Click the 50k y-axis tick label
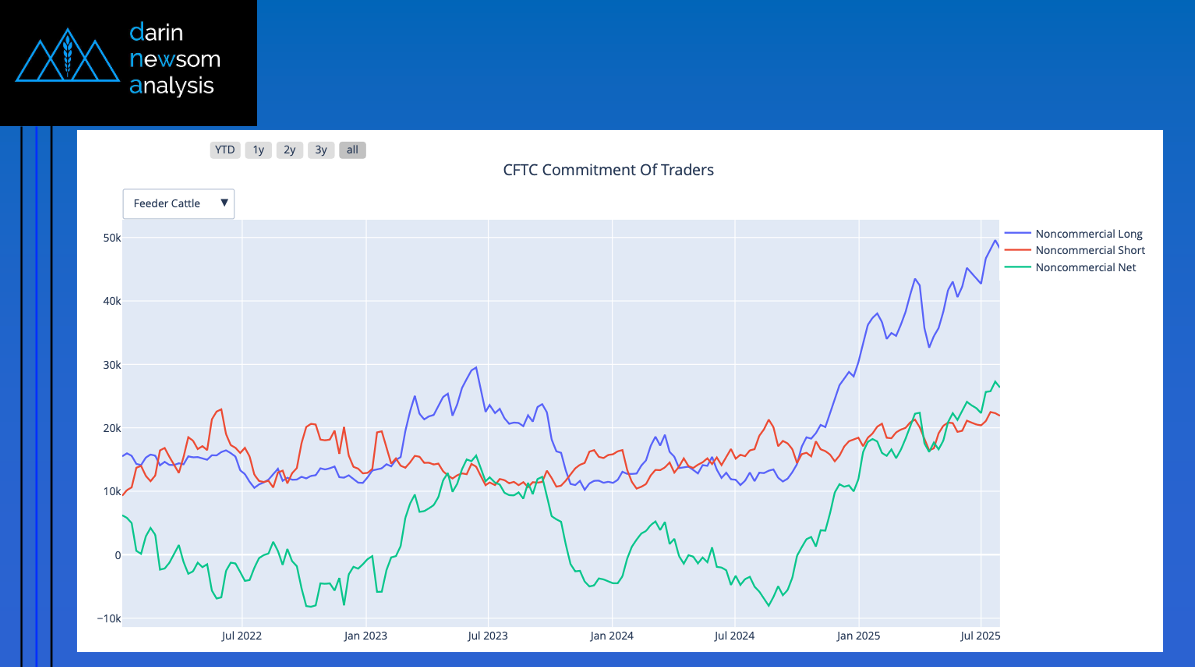The image size is (1195, 667). (x=109, y=238)
